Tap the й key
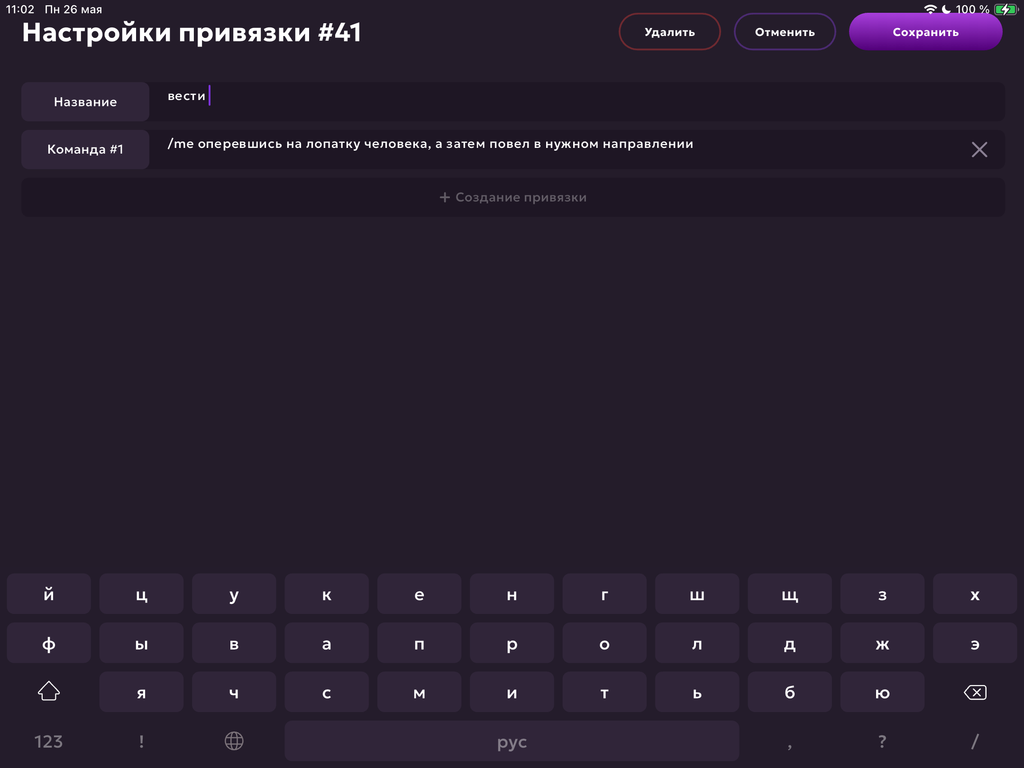This screenshot has width=1024, height=768. [x=49, y=594]
